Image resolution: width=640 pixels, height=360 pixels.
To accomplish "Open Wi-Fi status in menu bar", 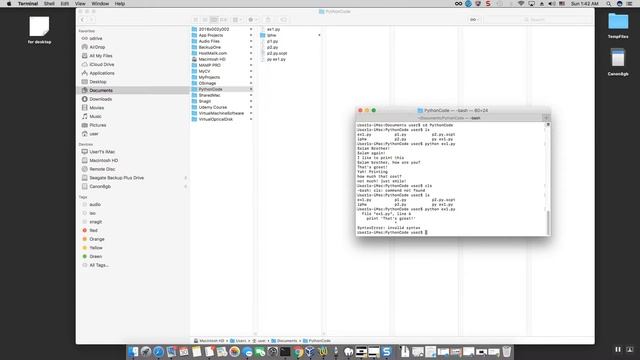I will pos(521,4).
